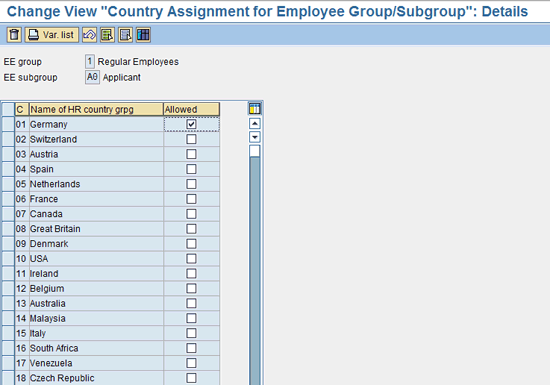Click the 'Belgium' country name cell

coord(96,288)
